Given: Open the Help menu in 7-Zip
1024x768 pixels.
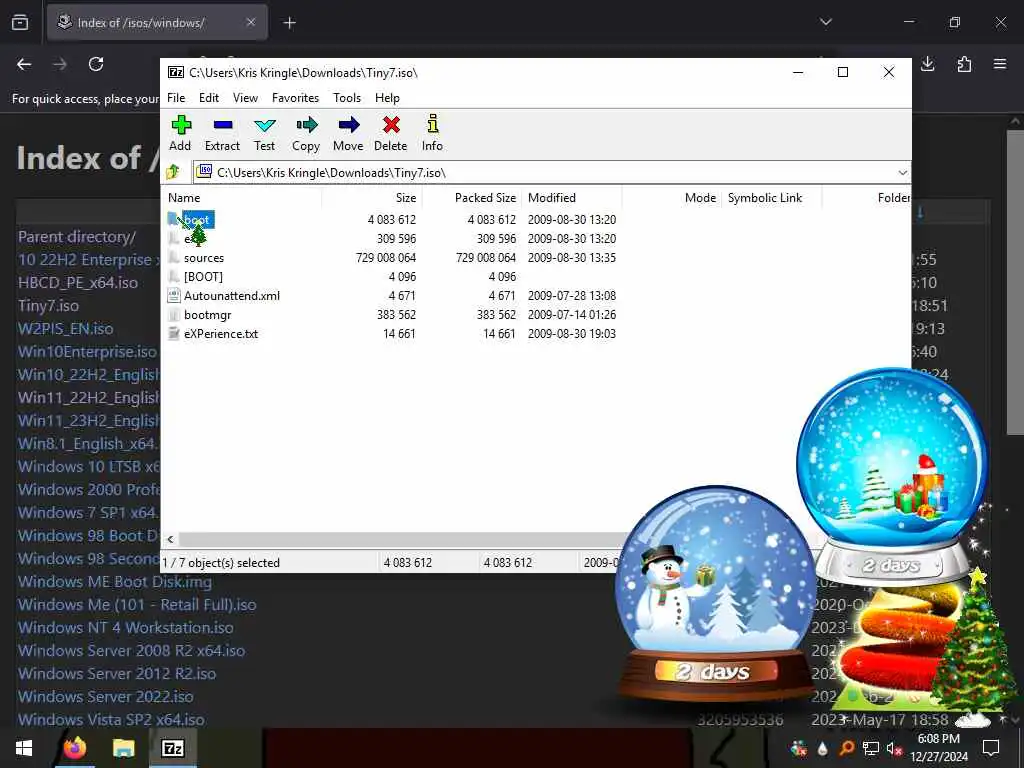Looking at the screenshot, I should click(x=387, y=97).
